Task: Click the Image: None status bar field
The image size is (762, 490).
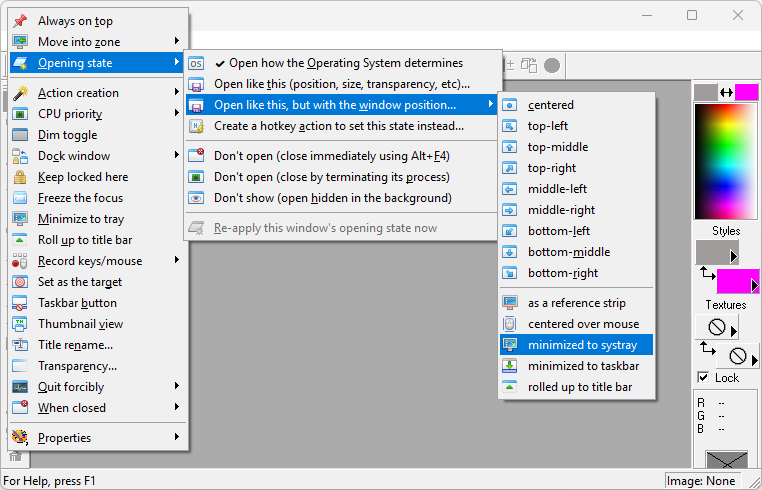Action: 709,480
